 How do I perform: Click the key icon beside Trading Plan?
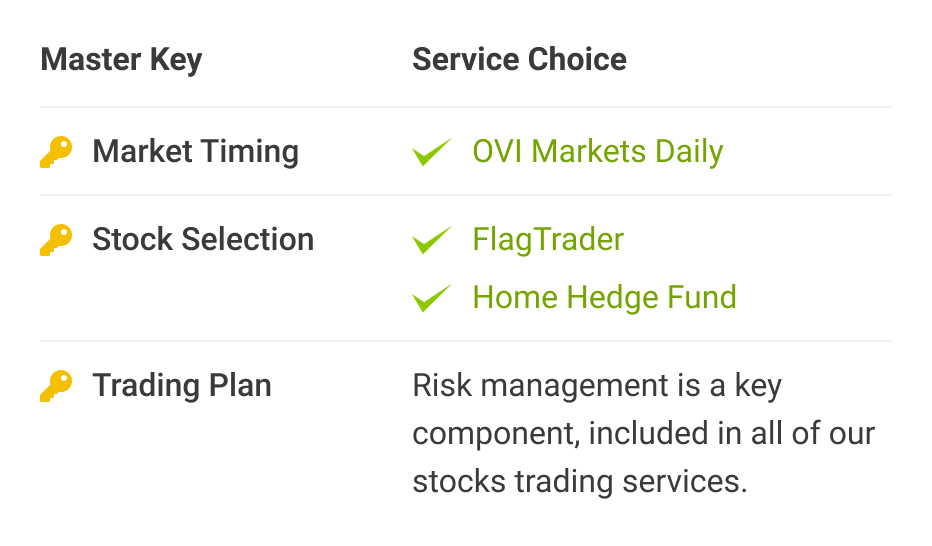pos(56,386)
